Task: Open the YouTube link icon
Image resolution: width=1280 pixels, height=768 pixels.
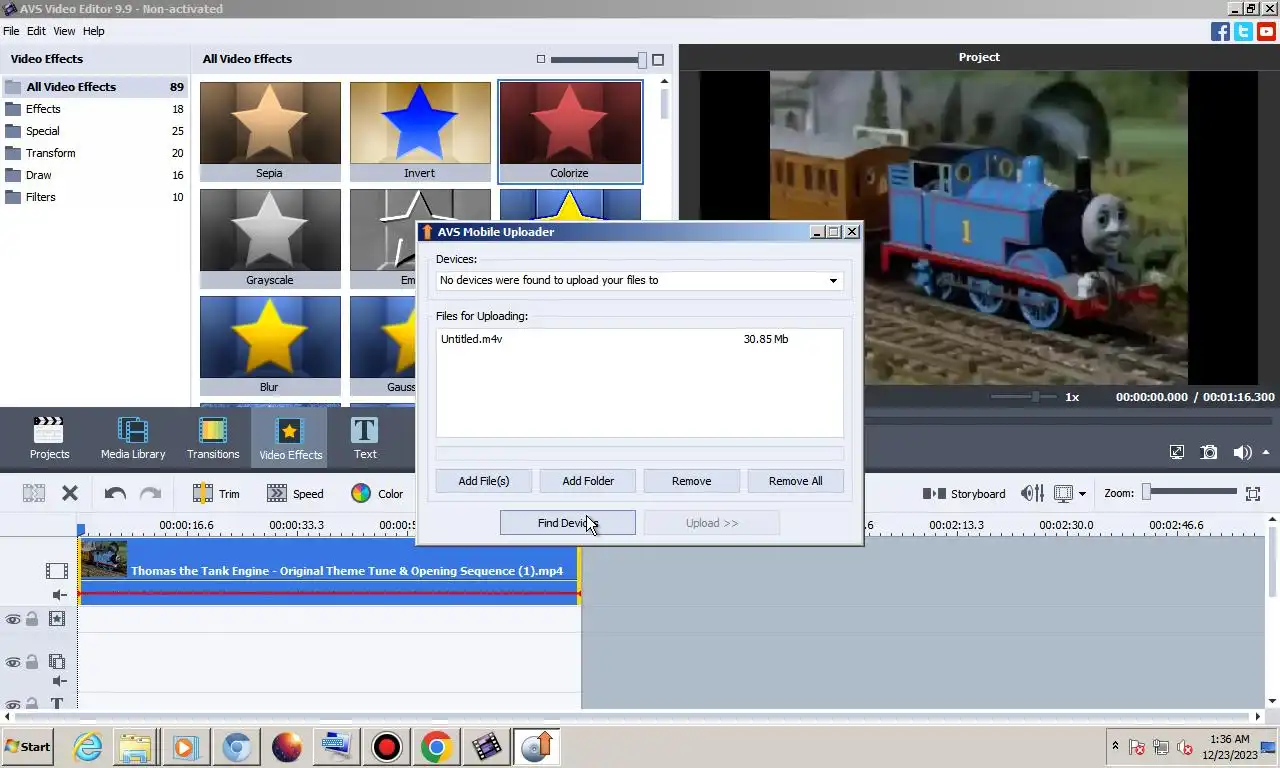Action: coord(1266,31)
